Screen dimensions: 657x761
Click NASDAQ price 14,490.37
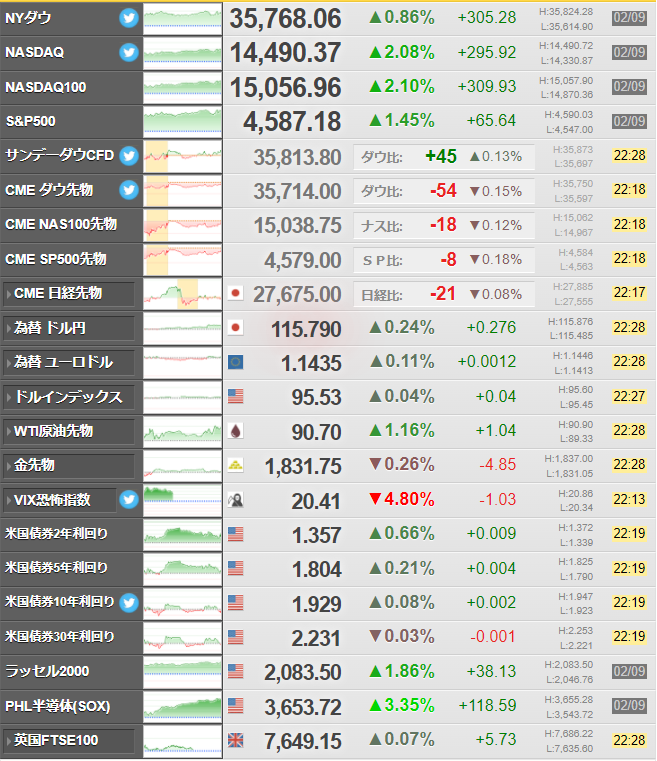coord(285,53)
